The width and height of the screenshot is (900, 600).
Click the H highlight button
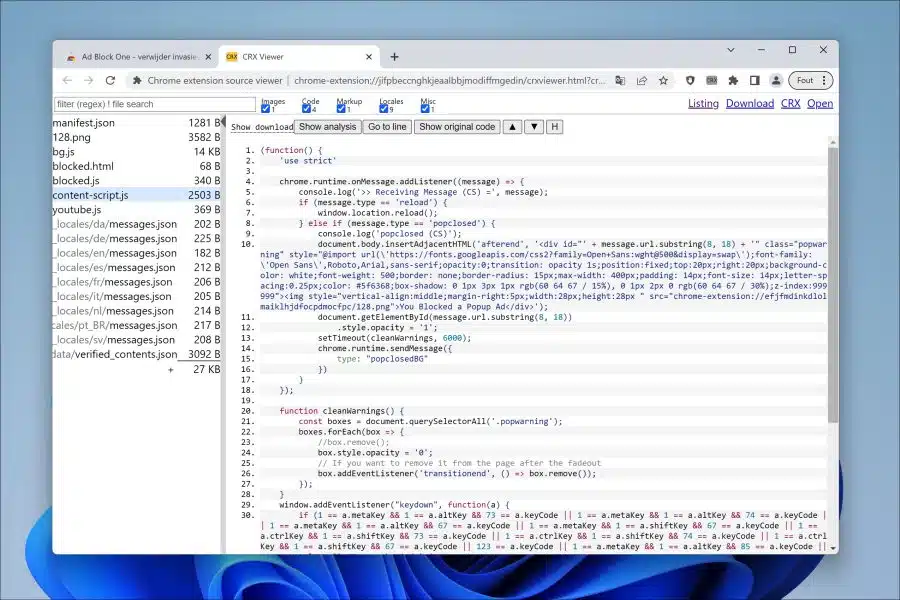(x=554, y=127)
